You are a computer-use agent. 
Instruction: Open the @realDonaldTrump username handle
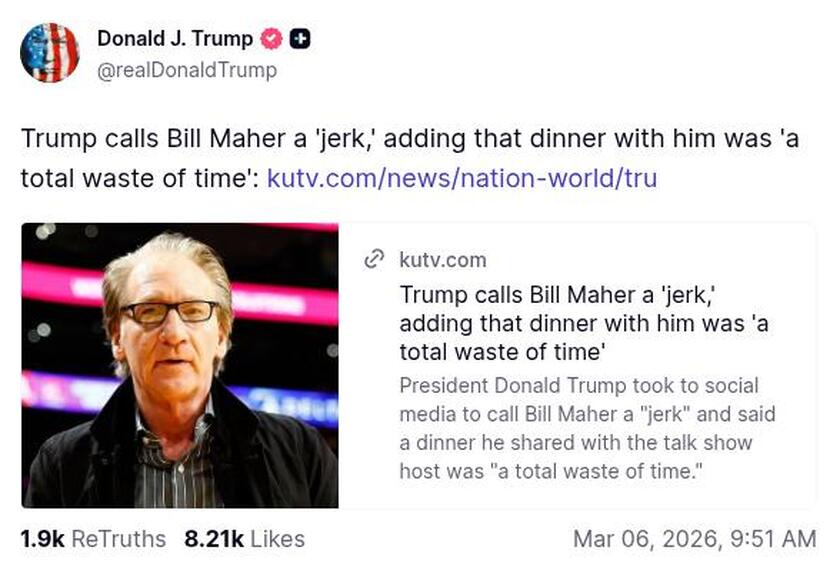click(183, 71)
